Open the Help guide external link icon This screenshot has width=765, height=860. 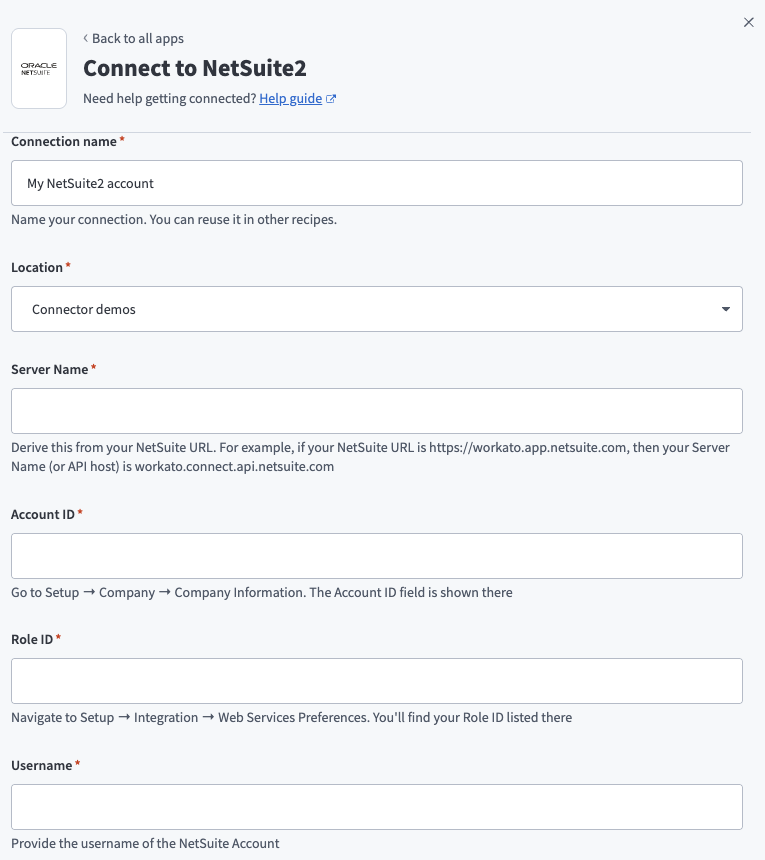point(329,98)
